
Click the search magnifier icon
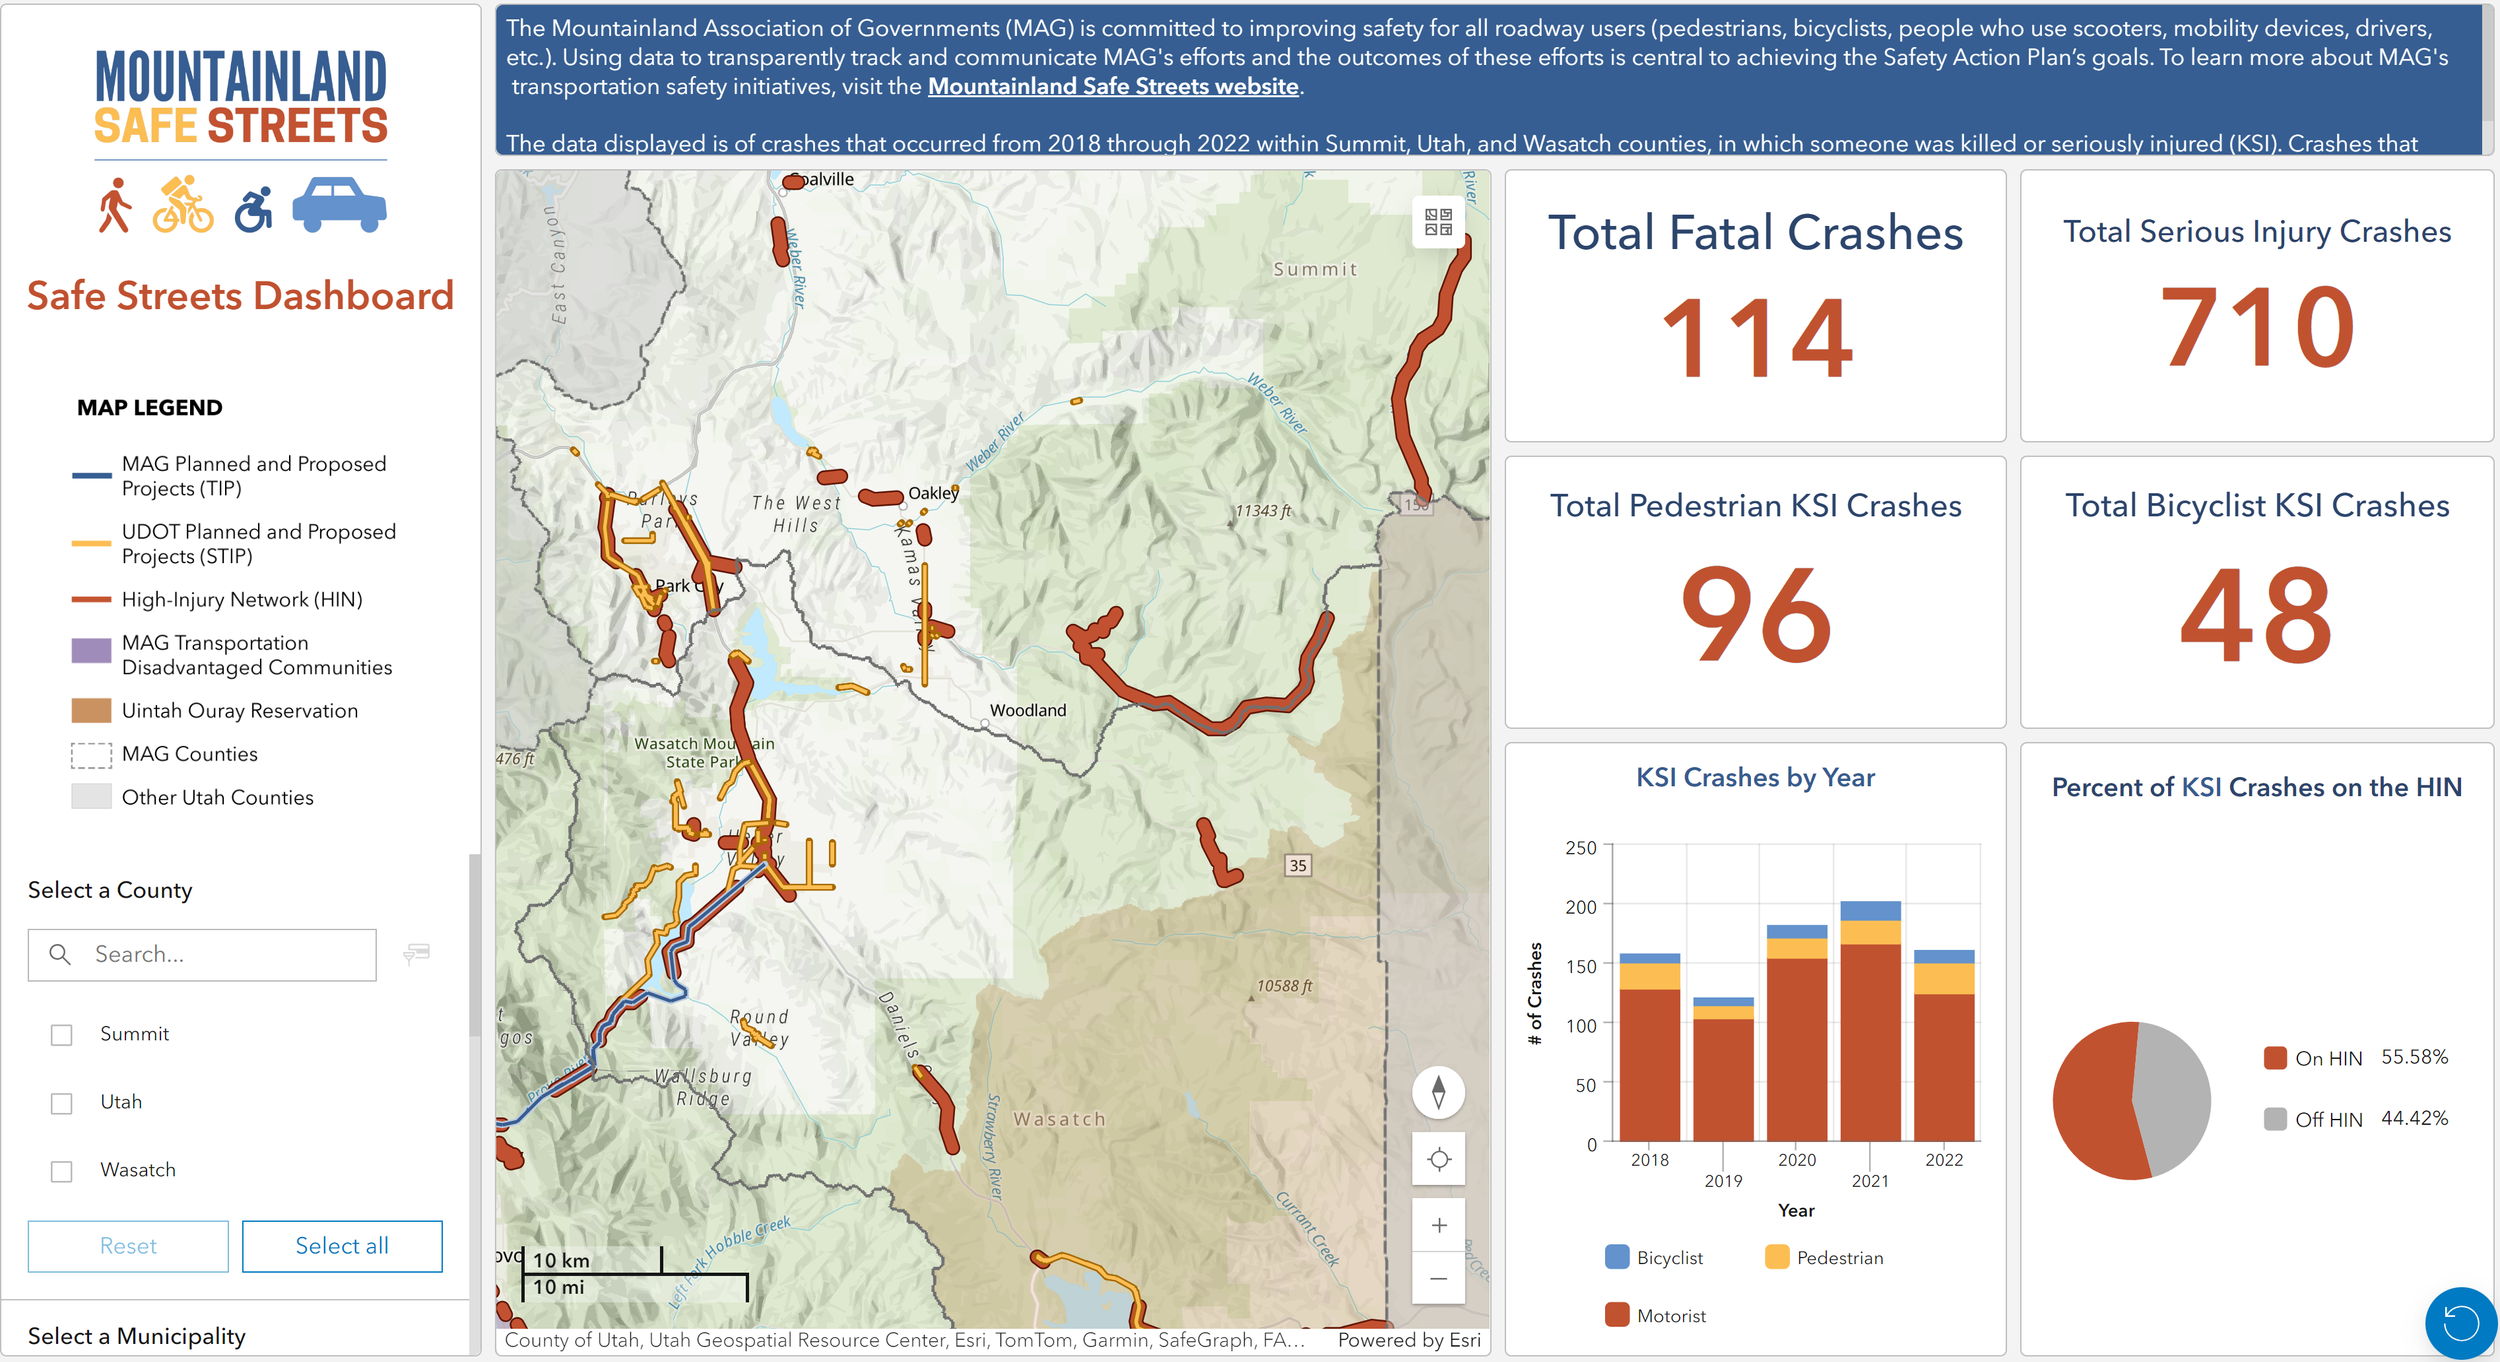(x=60, y=954)
